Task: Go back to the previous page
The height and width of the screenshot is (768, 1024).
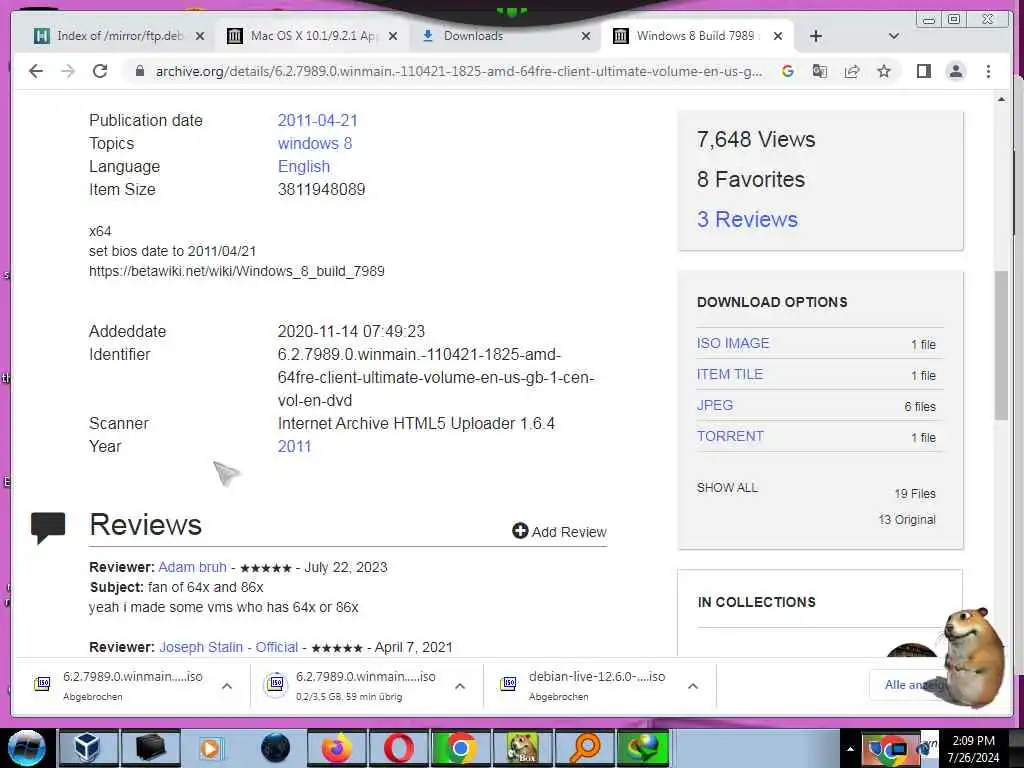Action: click(x=36, y=71)
